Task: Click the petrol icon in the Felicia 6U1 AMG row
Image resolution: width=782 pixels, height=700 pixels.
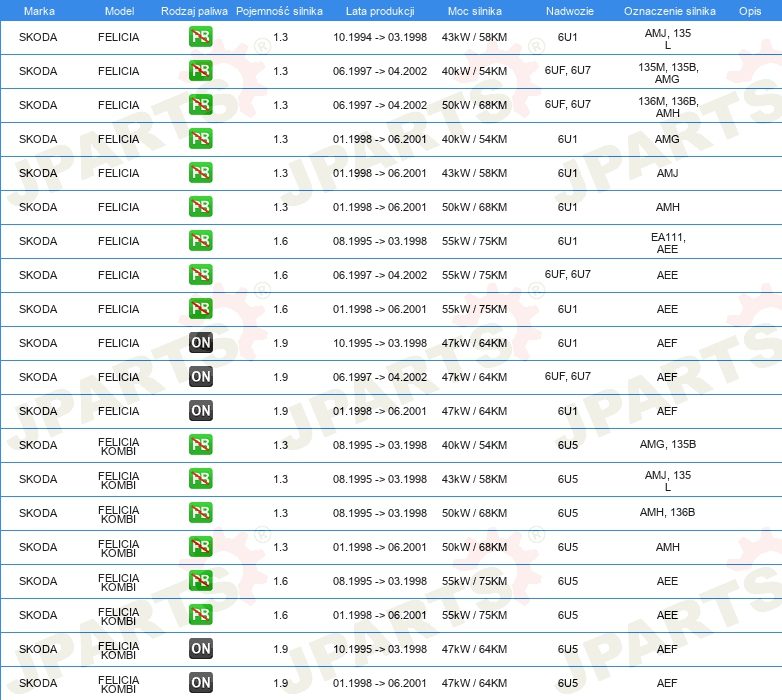Action: [200, 138]
